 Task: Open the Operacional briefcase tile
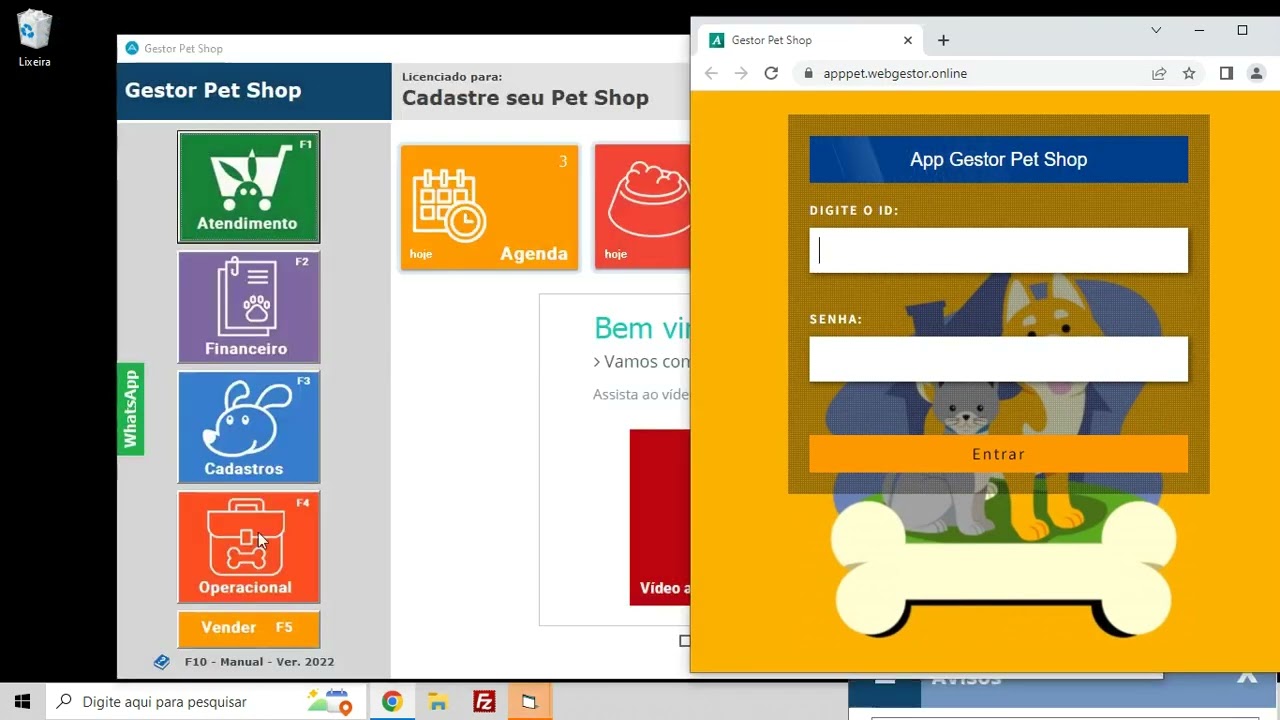tap(249, 547)
